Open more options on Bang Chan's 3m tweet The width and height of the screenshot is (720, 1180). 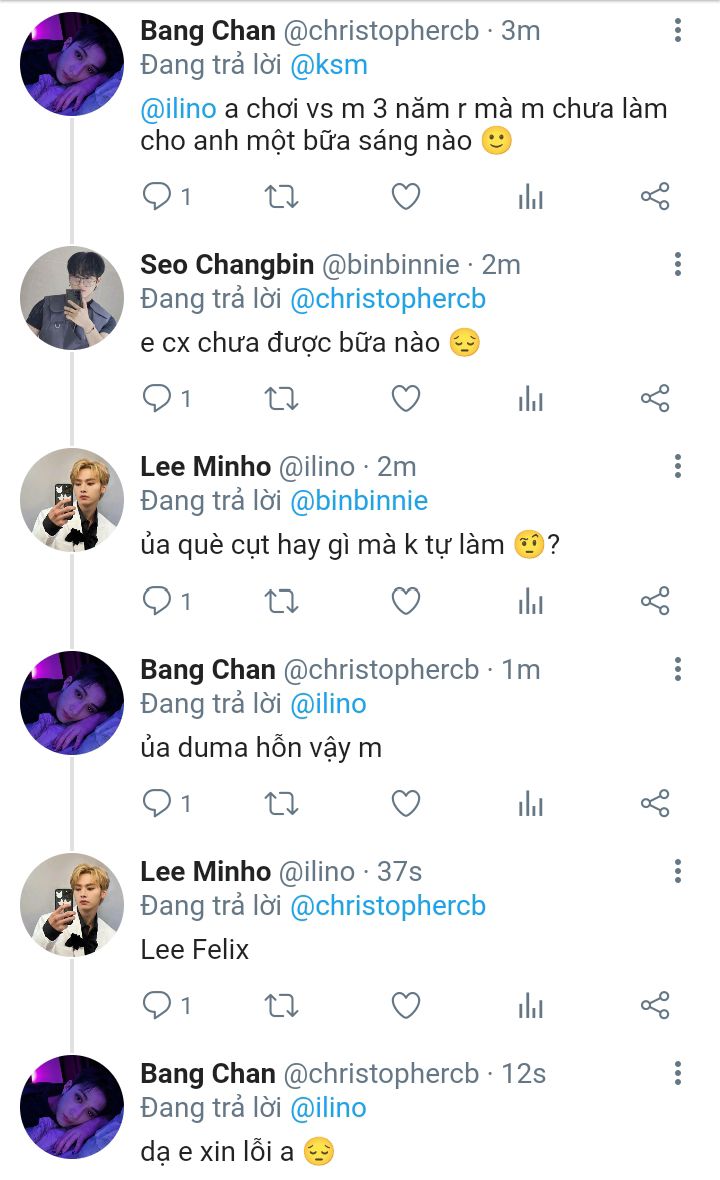click(x=678, y=30)
